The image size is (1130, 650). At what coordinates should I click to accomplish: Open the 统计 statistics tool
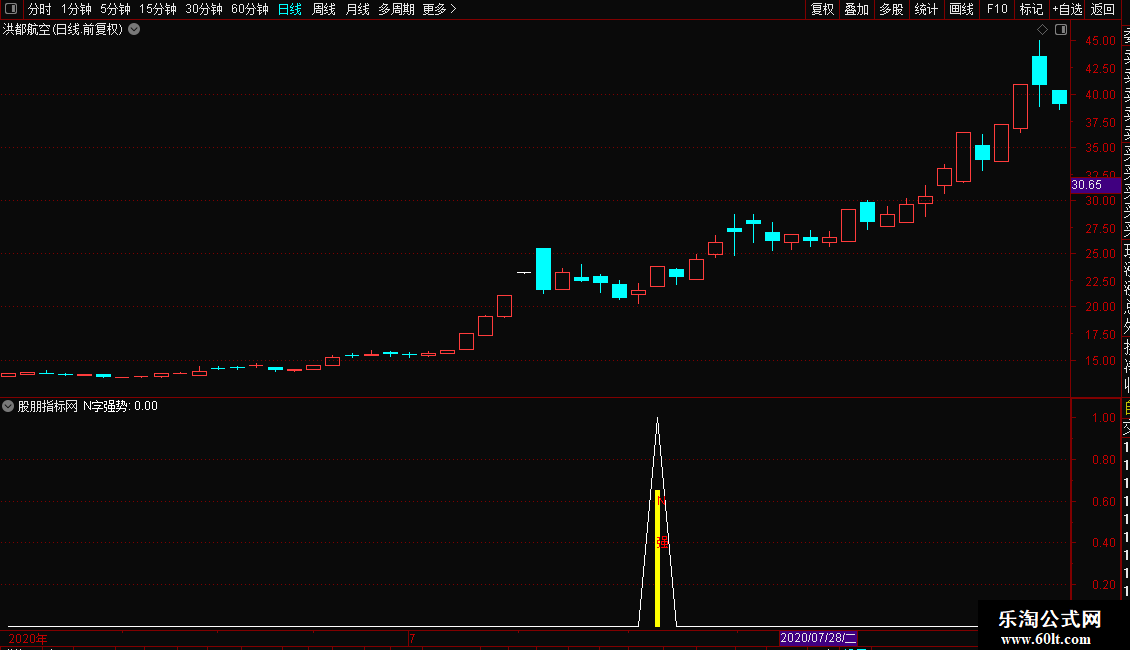(926, 9)
